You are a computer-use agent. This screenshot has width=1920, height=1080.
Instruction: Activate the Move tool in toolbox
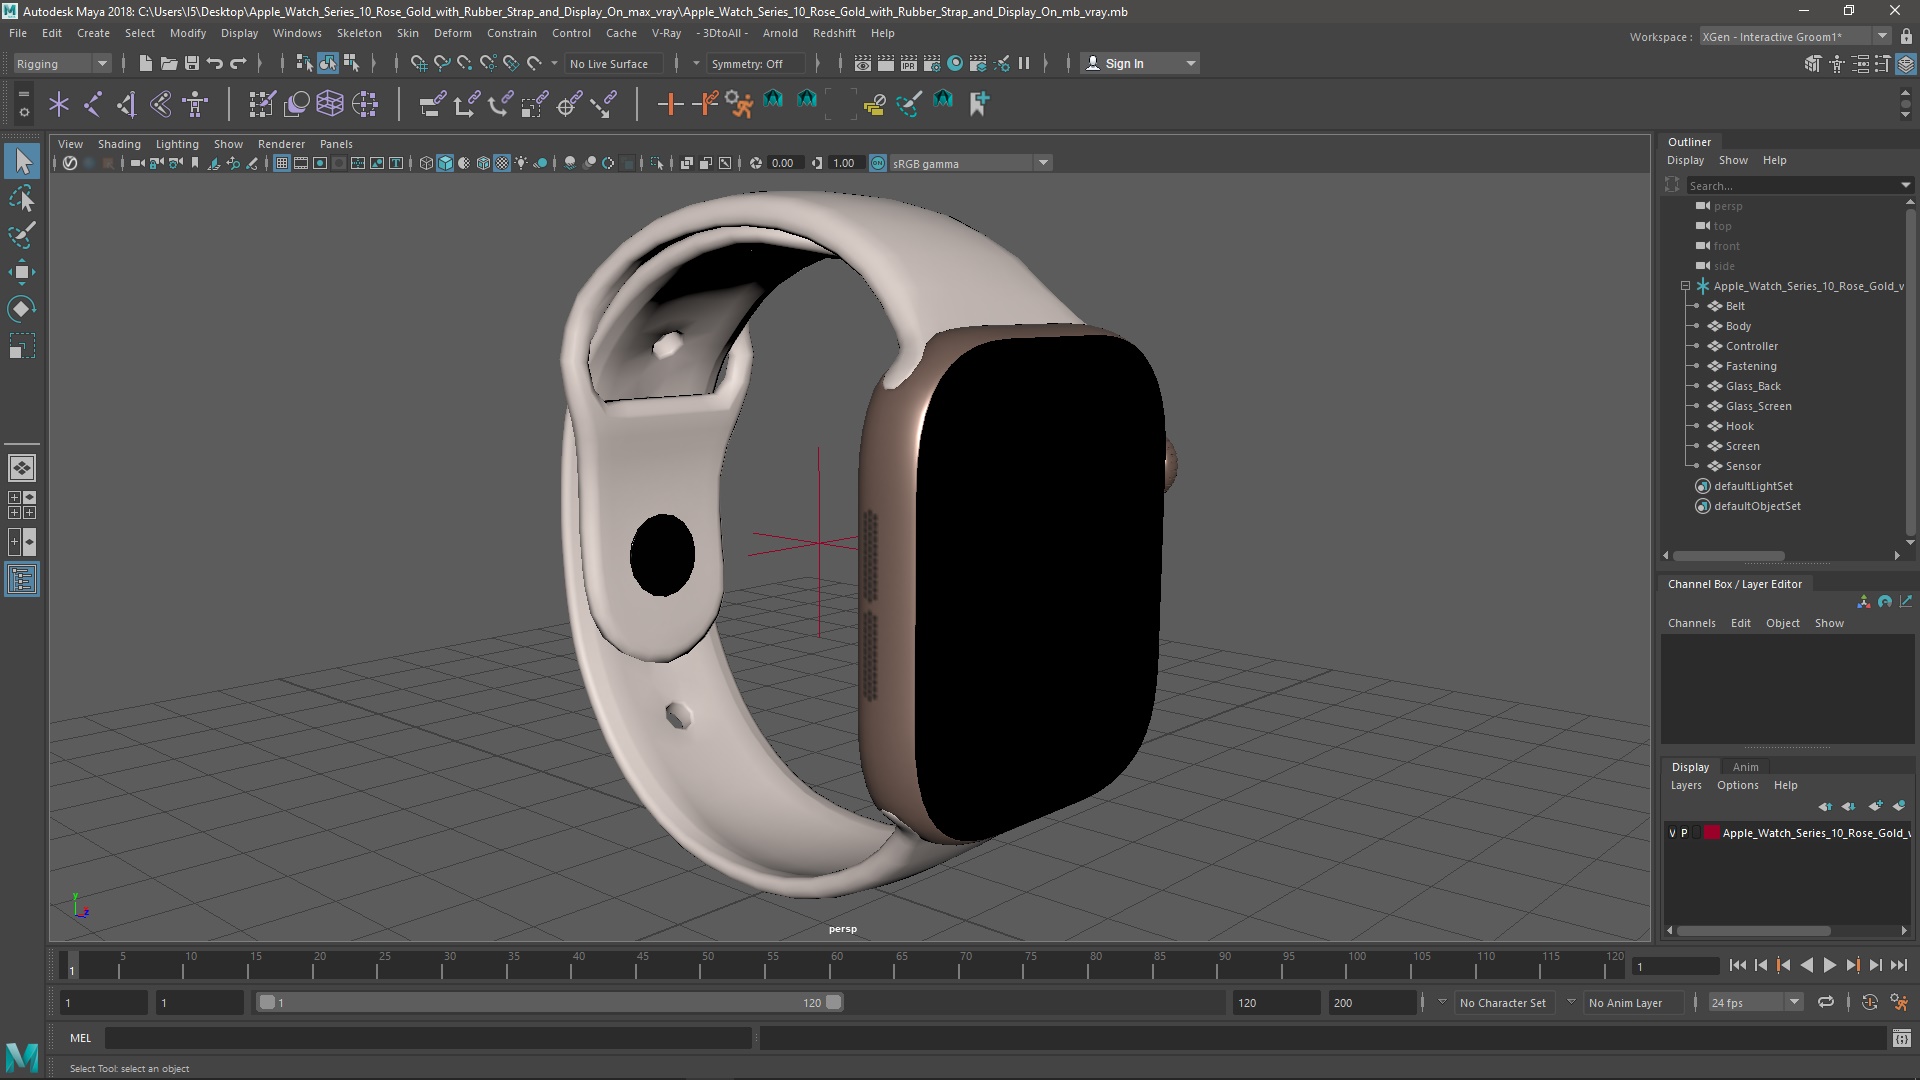22,272
